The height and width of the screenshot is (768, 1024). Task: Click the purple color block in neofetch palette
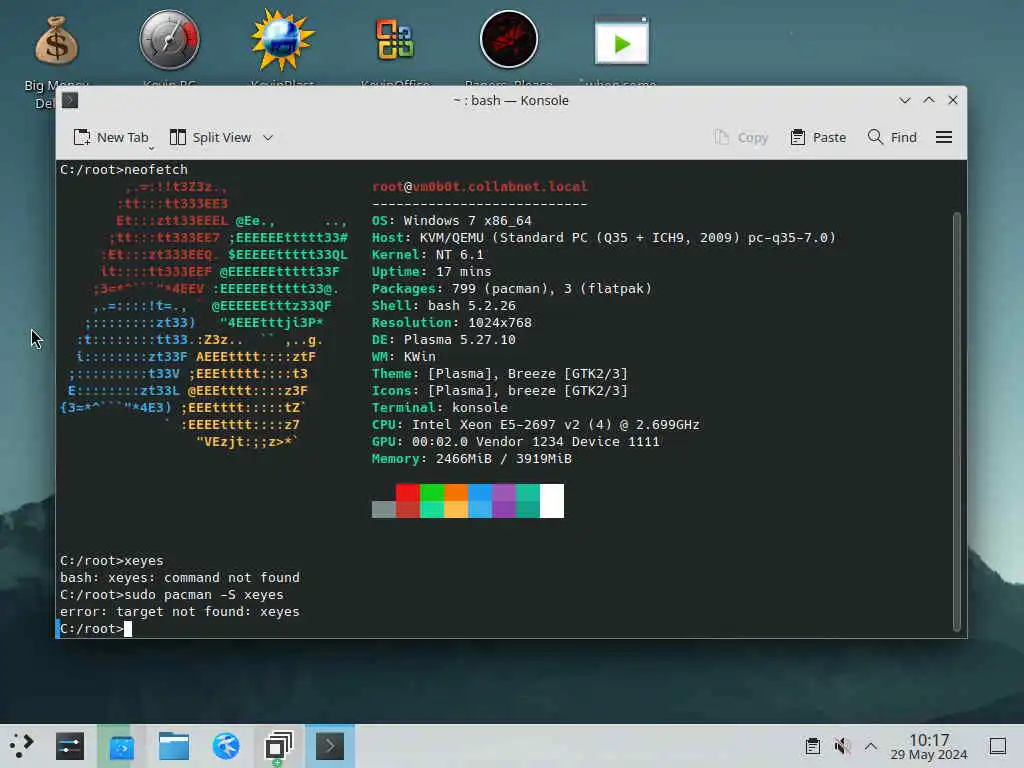(x=504, y=500)
